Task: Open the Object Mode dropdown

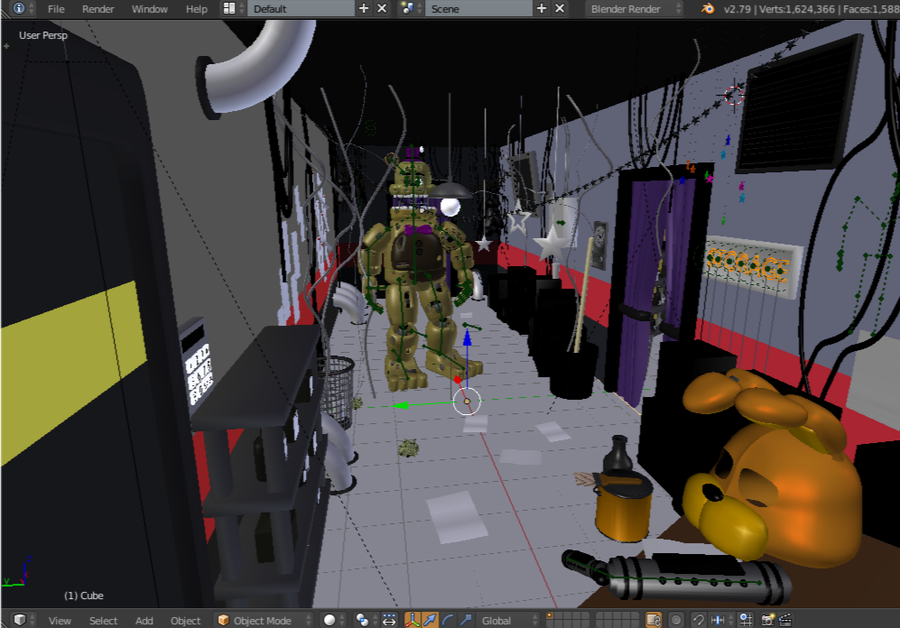Action: pyautogui.click(x=264, y=620)
